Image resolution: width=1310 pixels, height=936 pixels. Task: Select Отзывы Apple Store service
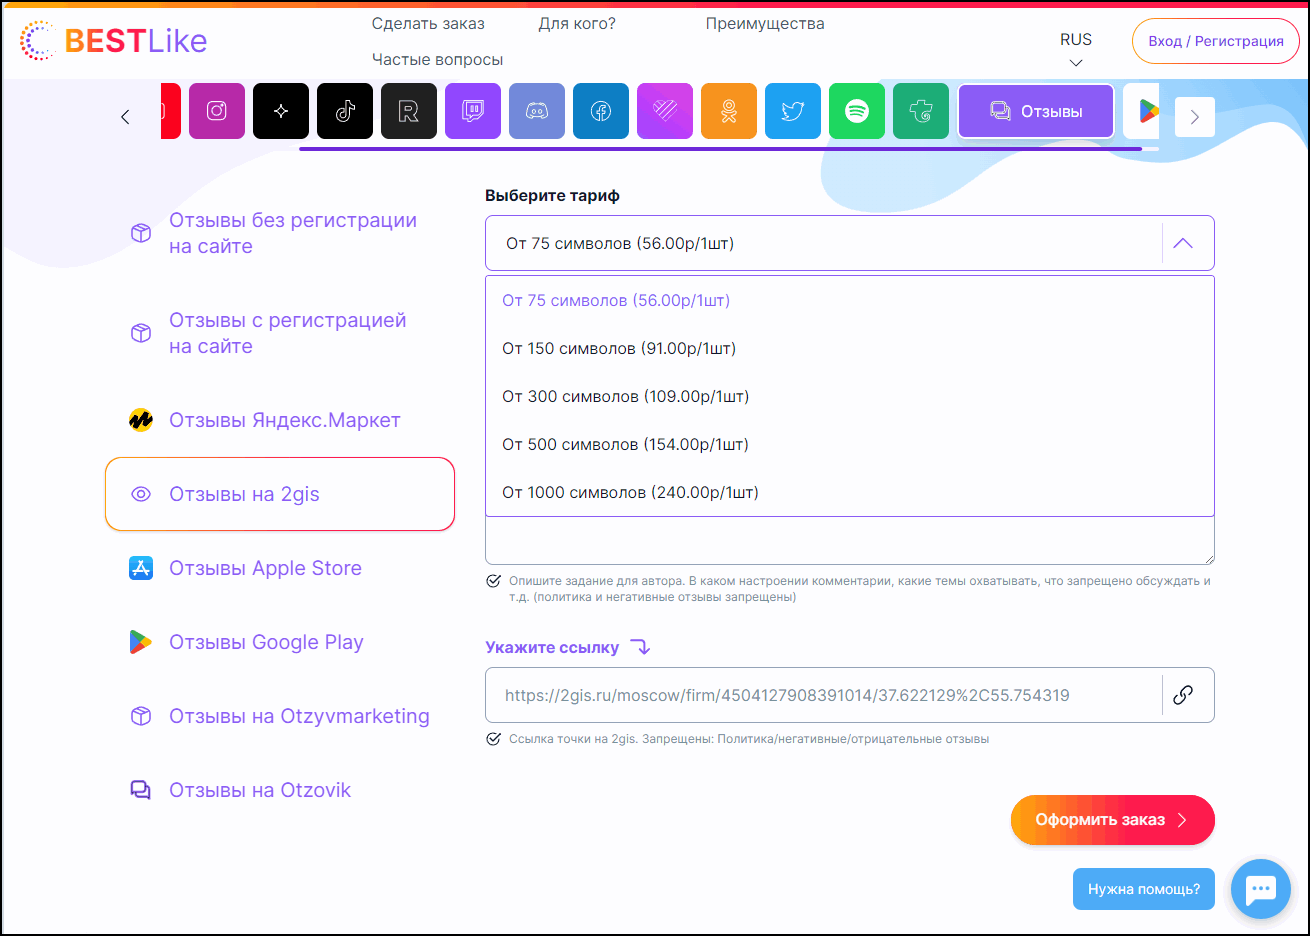point(280,568)
